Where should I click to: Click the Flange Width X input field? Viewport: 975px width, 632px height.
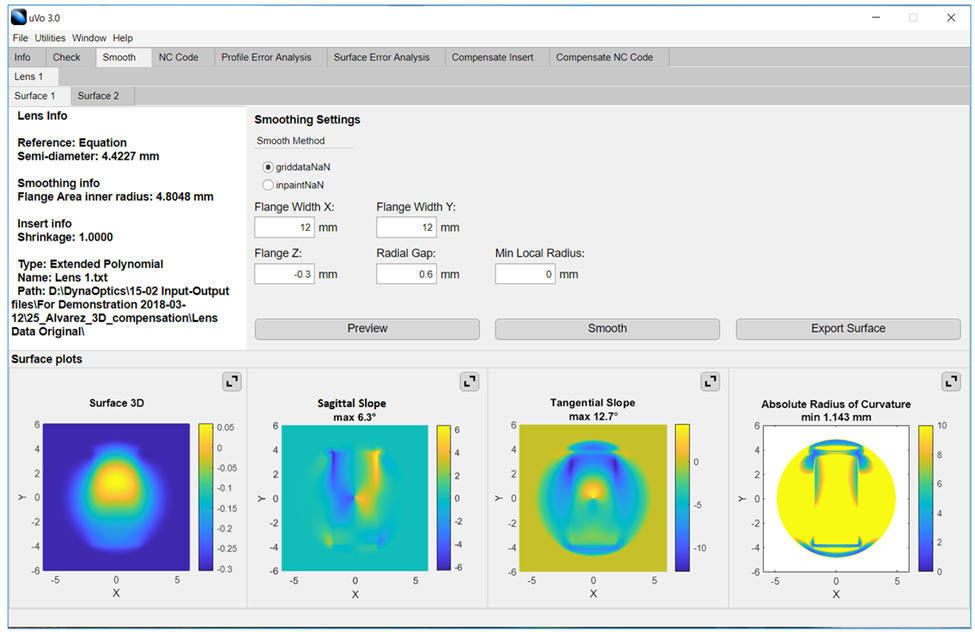coord(284,228)
